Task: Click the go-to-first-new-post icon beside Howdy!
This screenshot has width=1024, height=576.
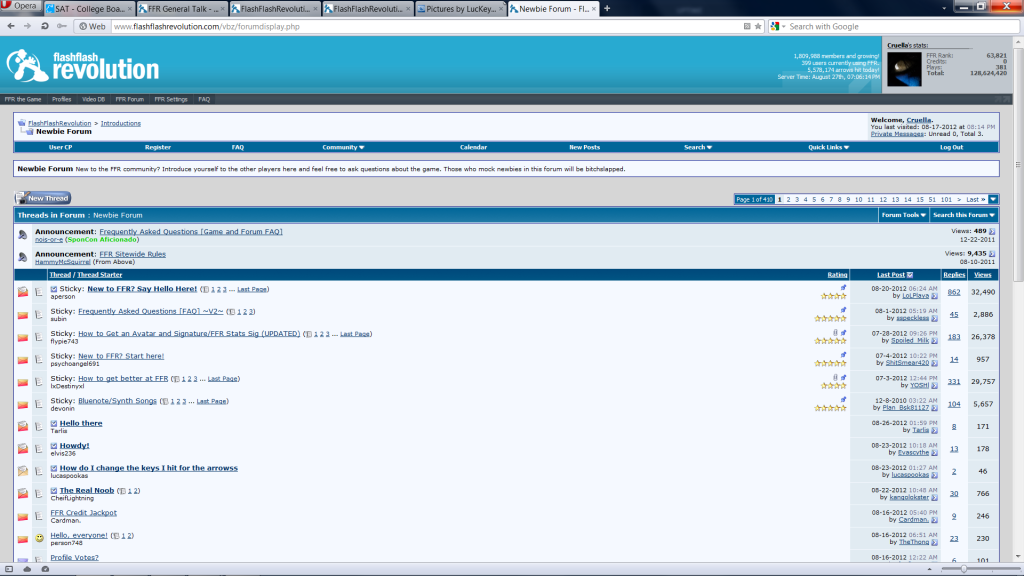Action: pyautogui.click(x=54, y=446)
